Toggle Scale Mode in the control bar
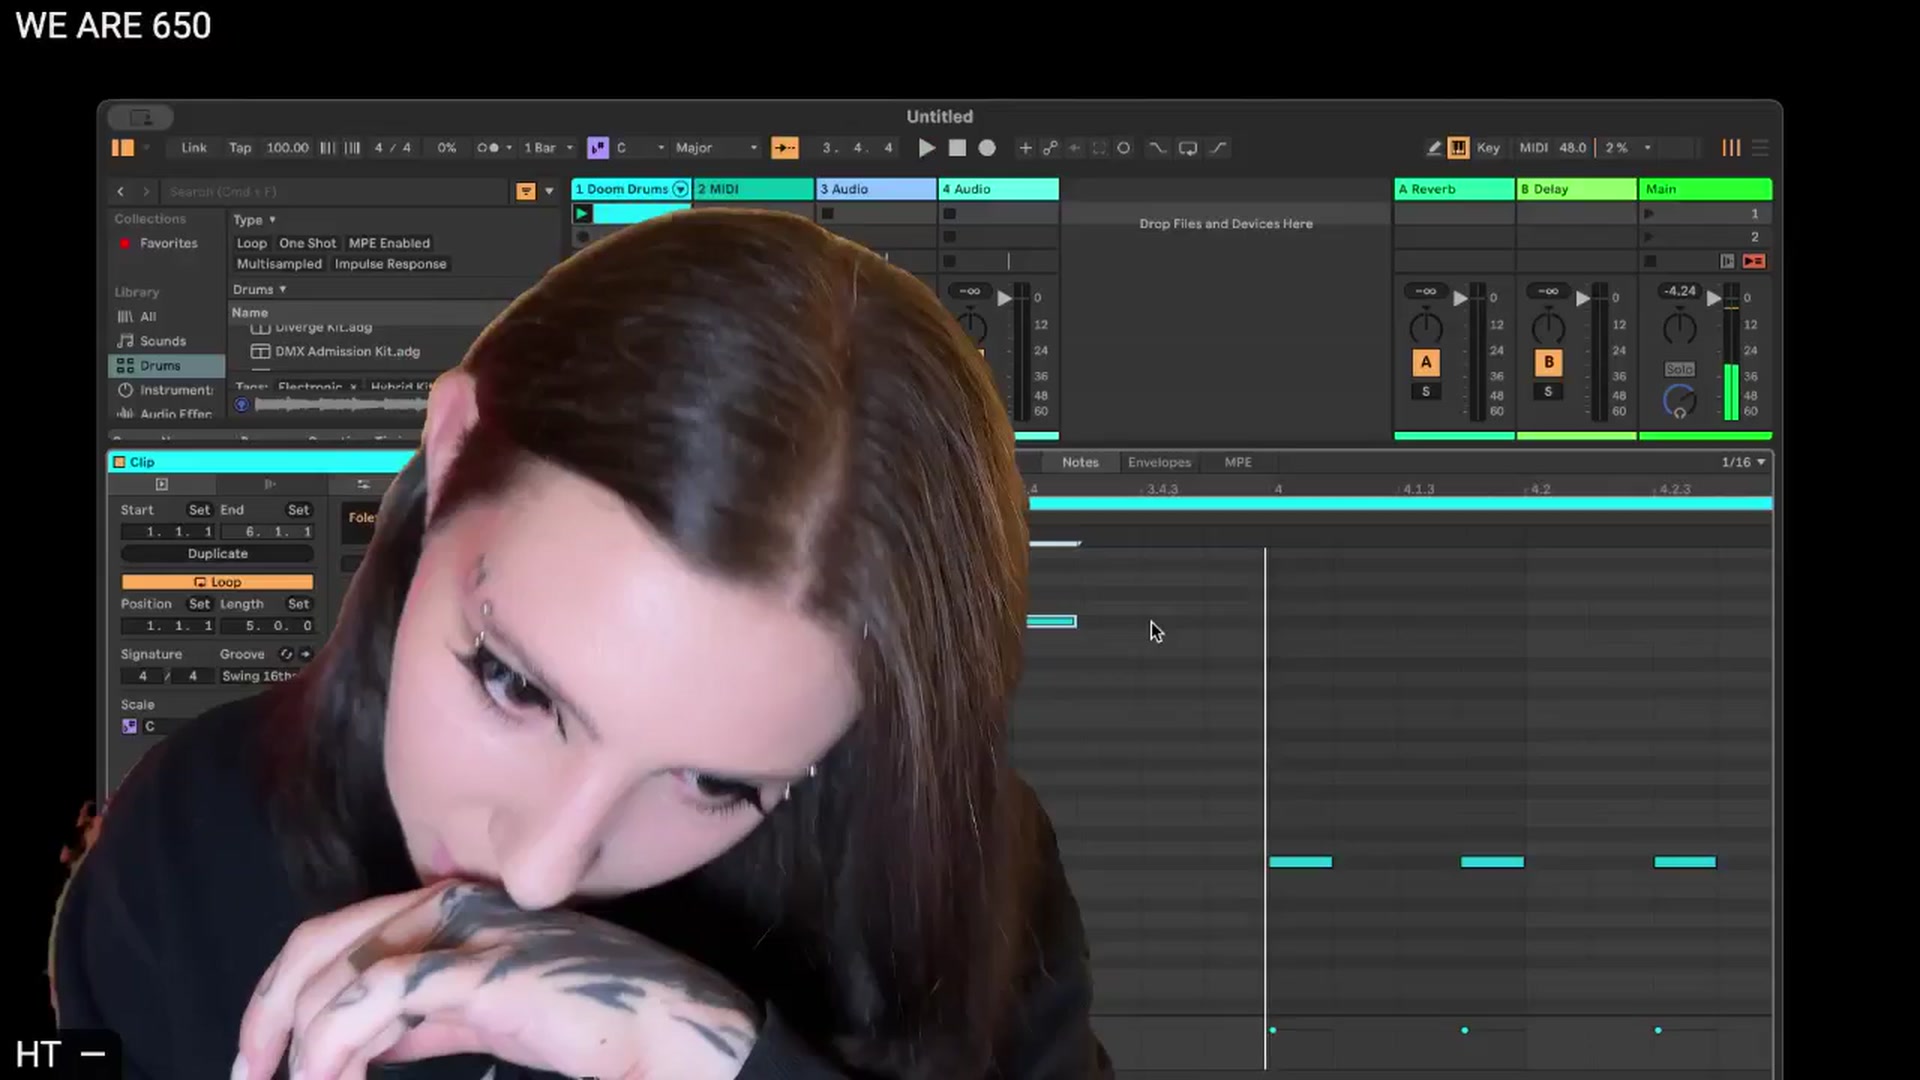1920x1080 pixels. click(x=598, y=148)
